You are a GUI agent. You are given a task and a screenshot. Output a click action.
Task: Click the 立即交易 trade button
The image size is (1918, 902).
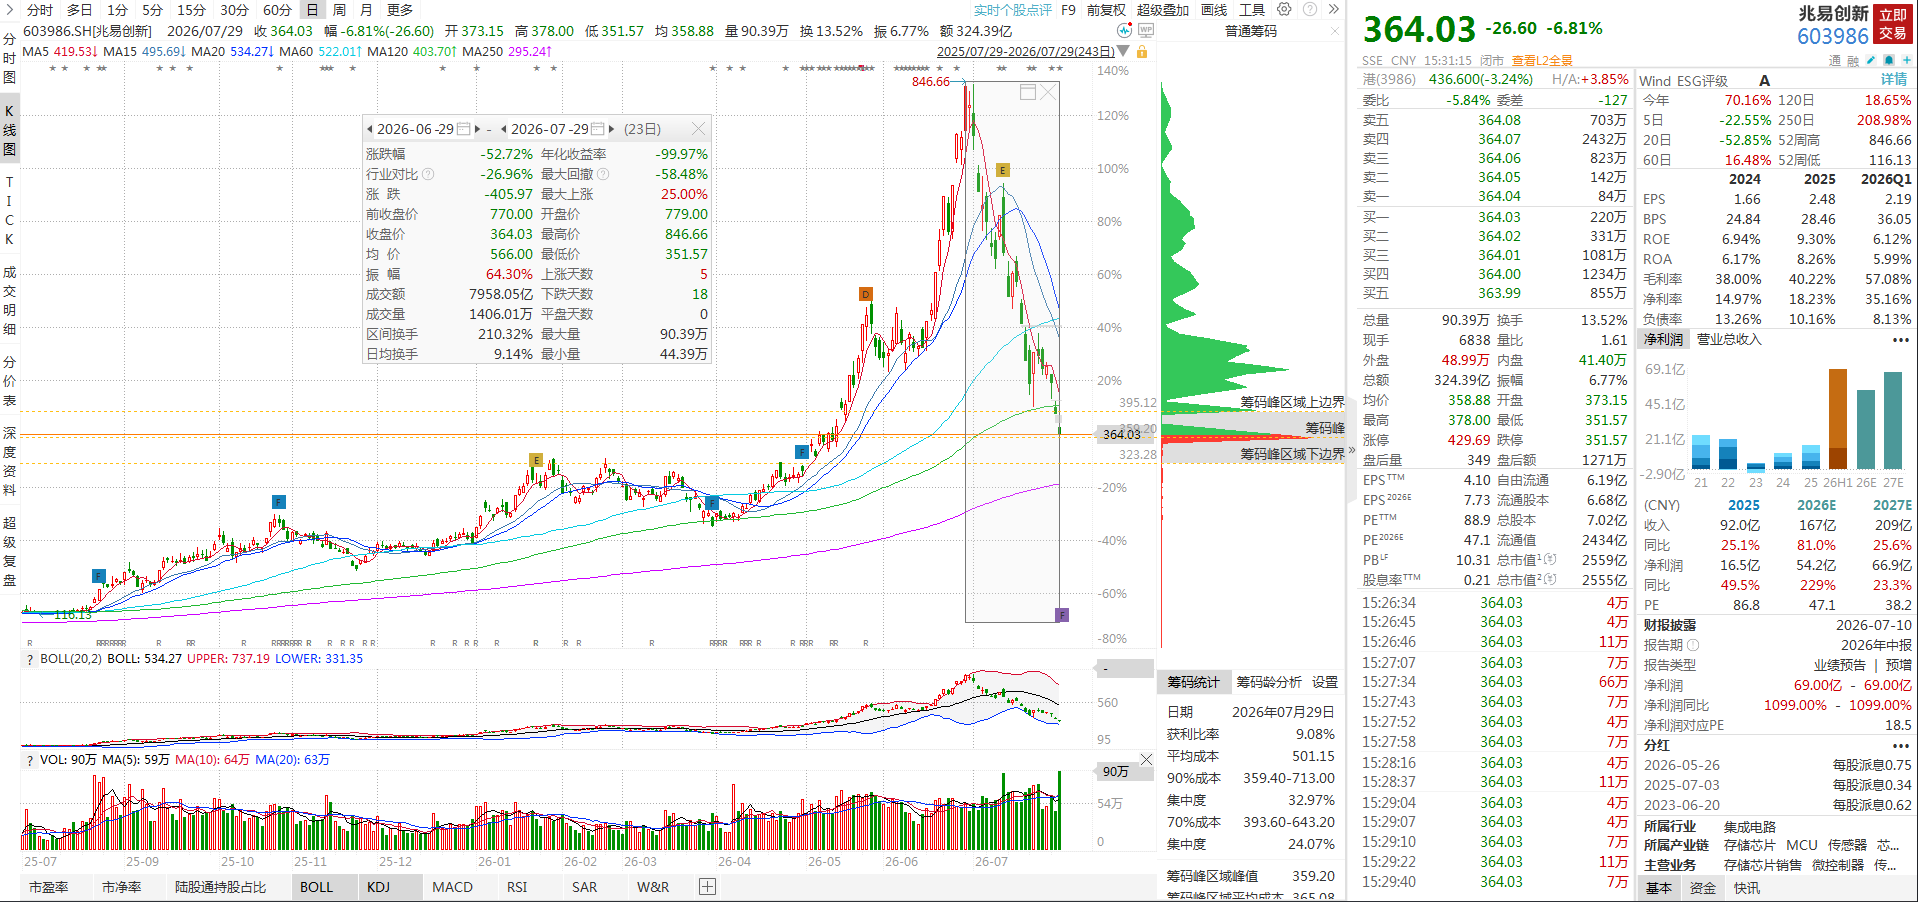[1893, 24]
